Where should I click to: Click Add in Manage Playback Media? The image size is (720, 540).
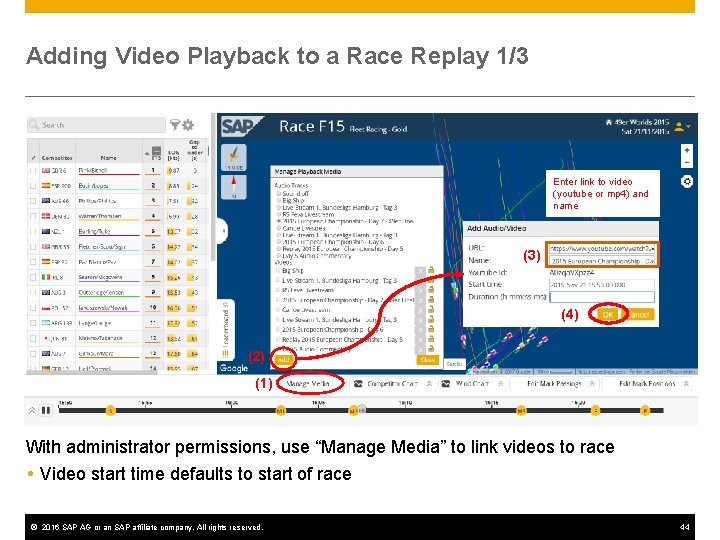tap(283, 360)
